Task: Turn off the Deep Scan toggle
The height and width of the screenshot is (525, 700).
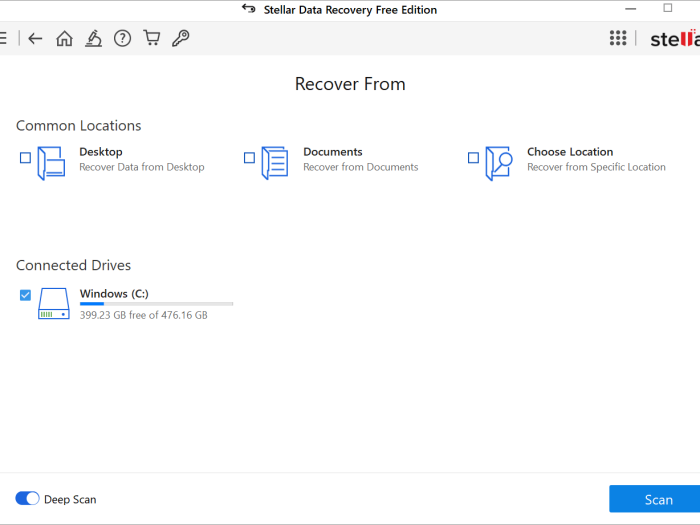Action: [x=27, y=498]
